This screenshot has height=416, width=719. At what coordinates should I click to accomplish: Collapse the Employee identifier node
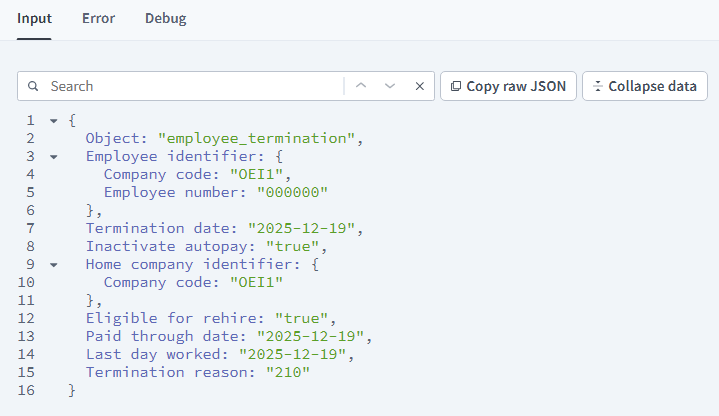[x=53, y=156]
